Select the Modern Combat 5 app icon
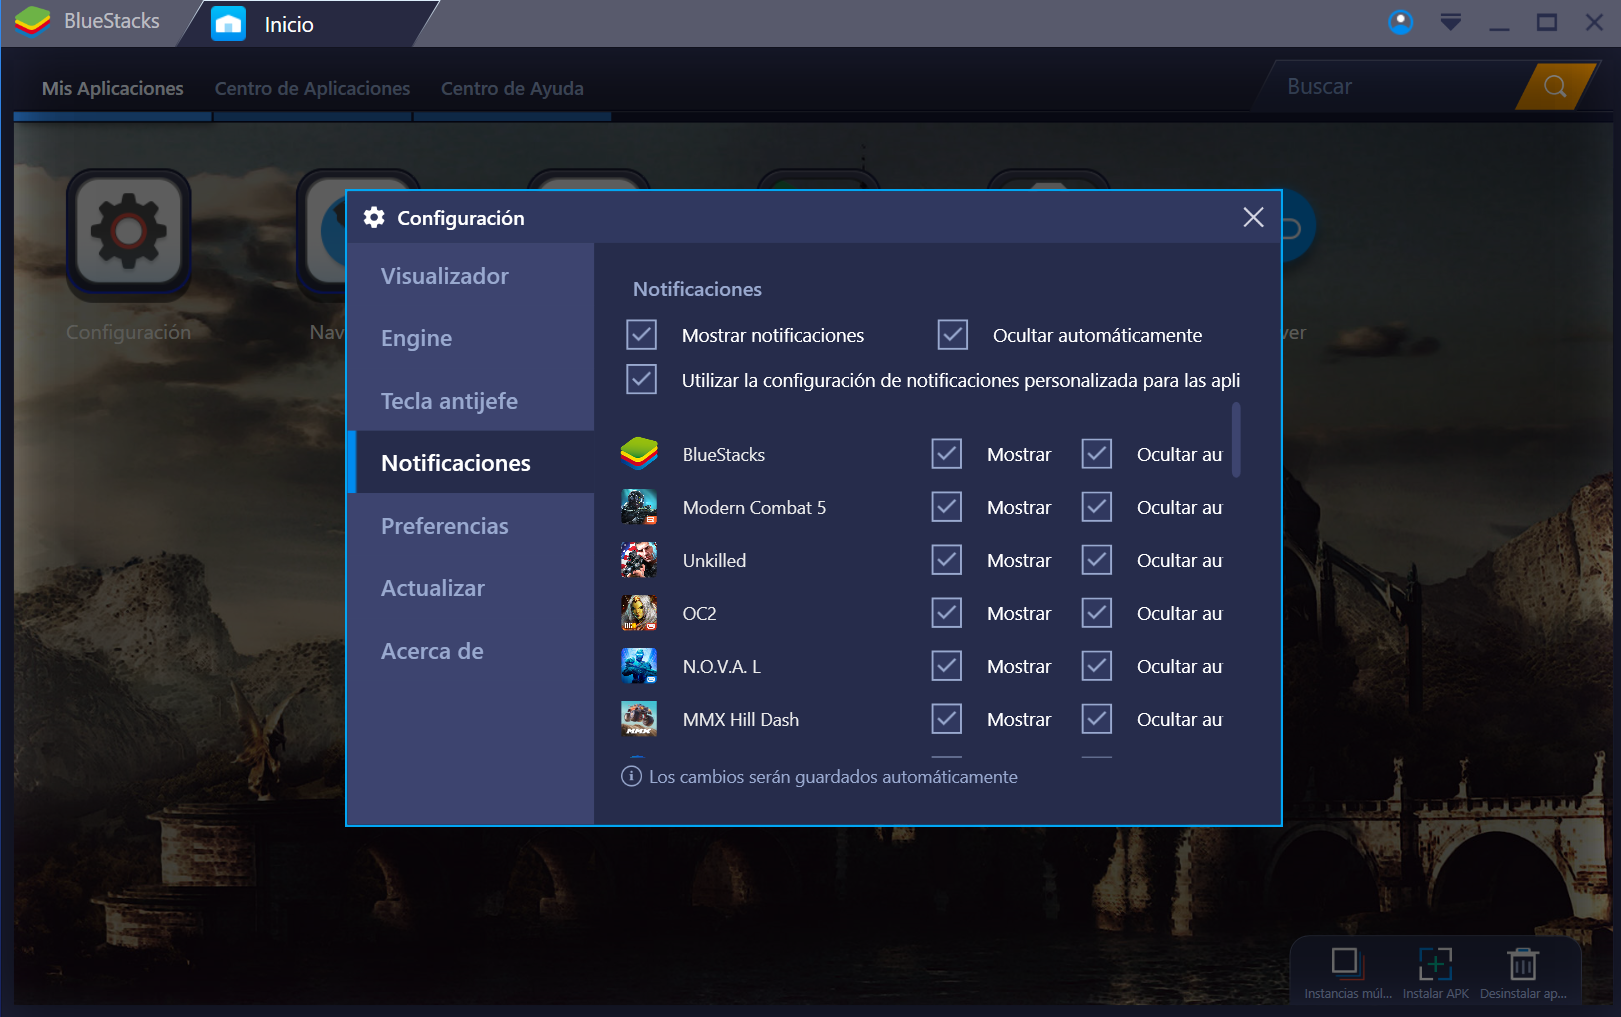The height and width of the screenshot is (1017, 1621). pos(640,506)
